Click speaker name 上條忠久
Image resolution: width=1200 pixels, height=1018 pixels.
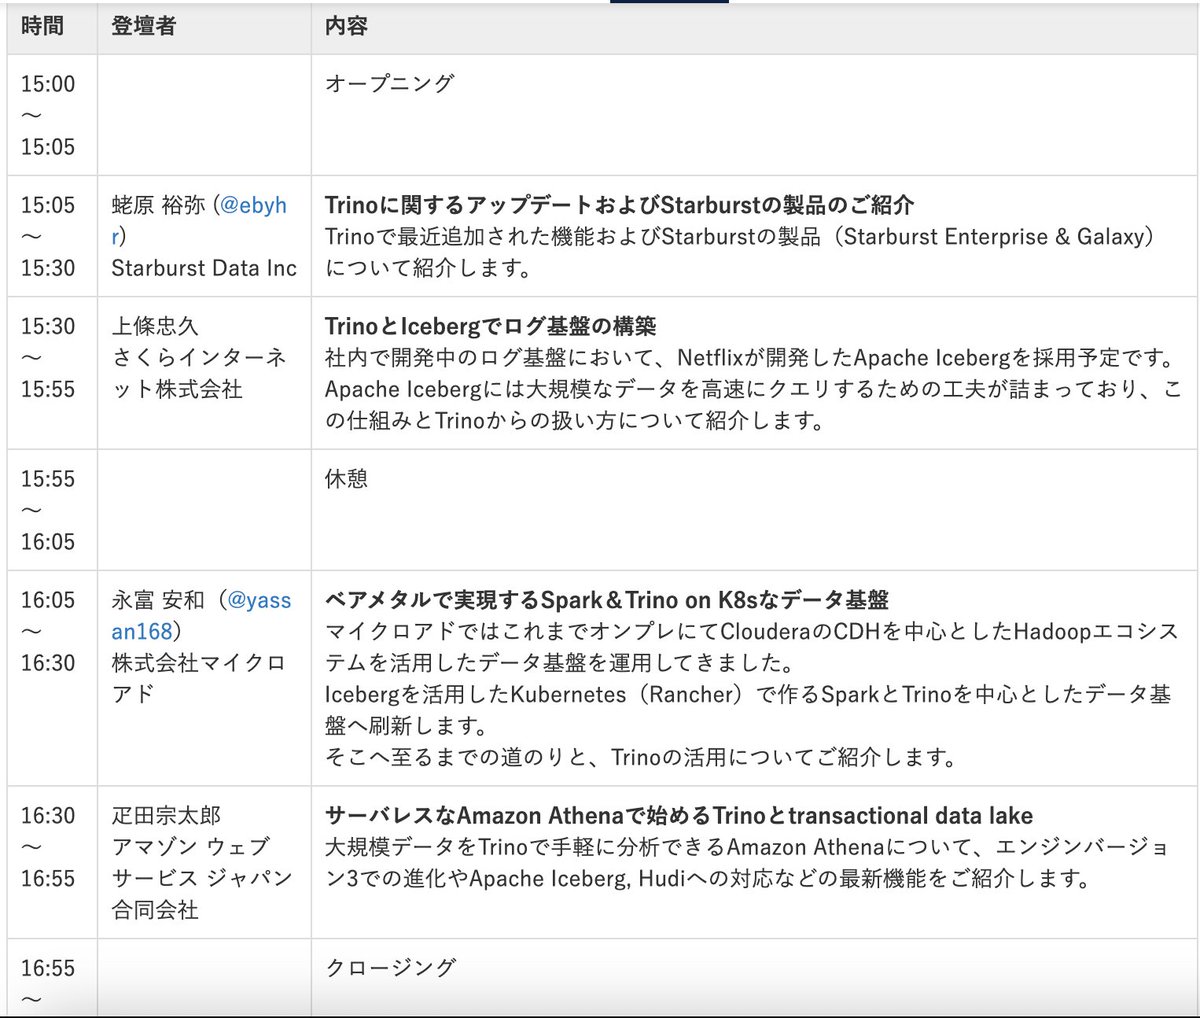tap(155, 326)
